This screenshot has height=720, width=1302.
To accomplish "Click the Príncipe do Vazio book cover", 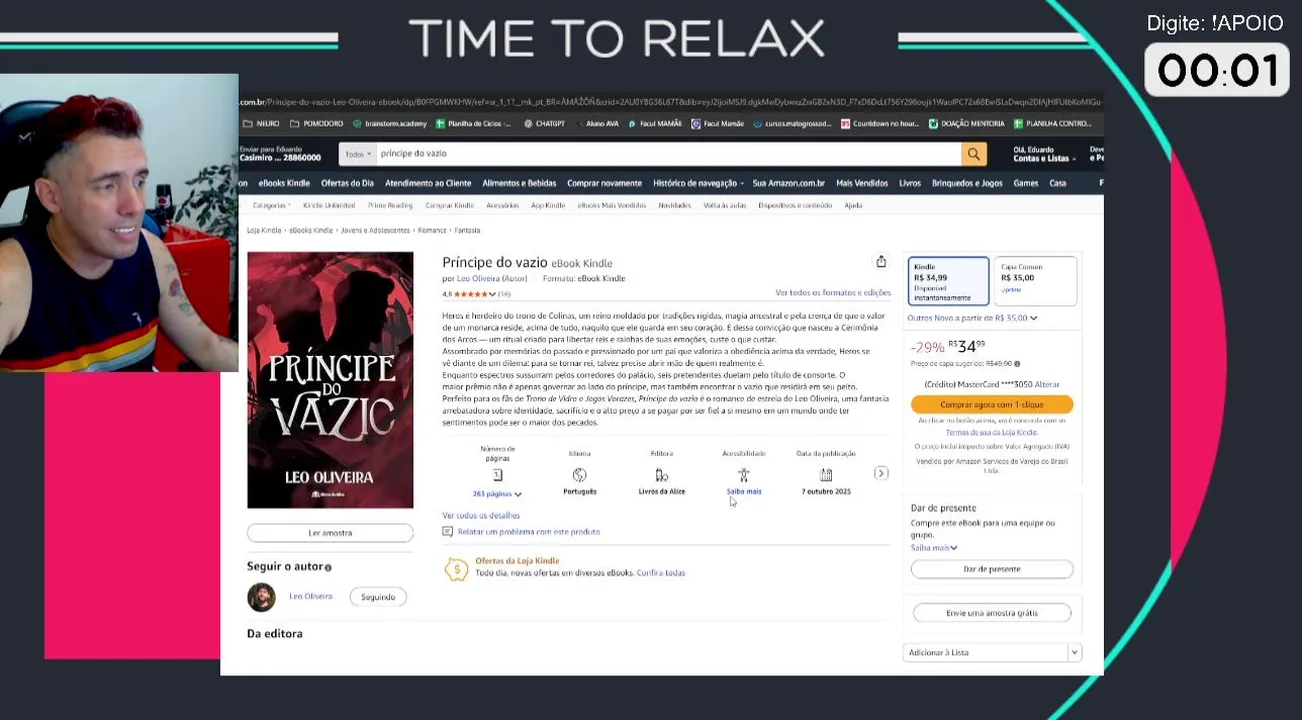I will pyautogui.click(x=330, y=380).
